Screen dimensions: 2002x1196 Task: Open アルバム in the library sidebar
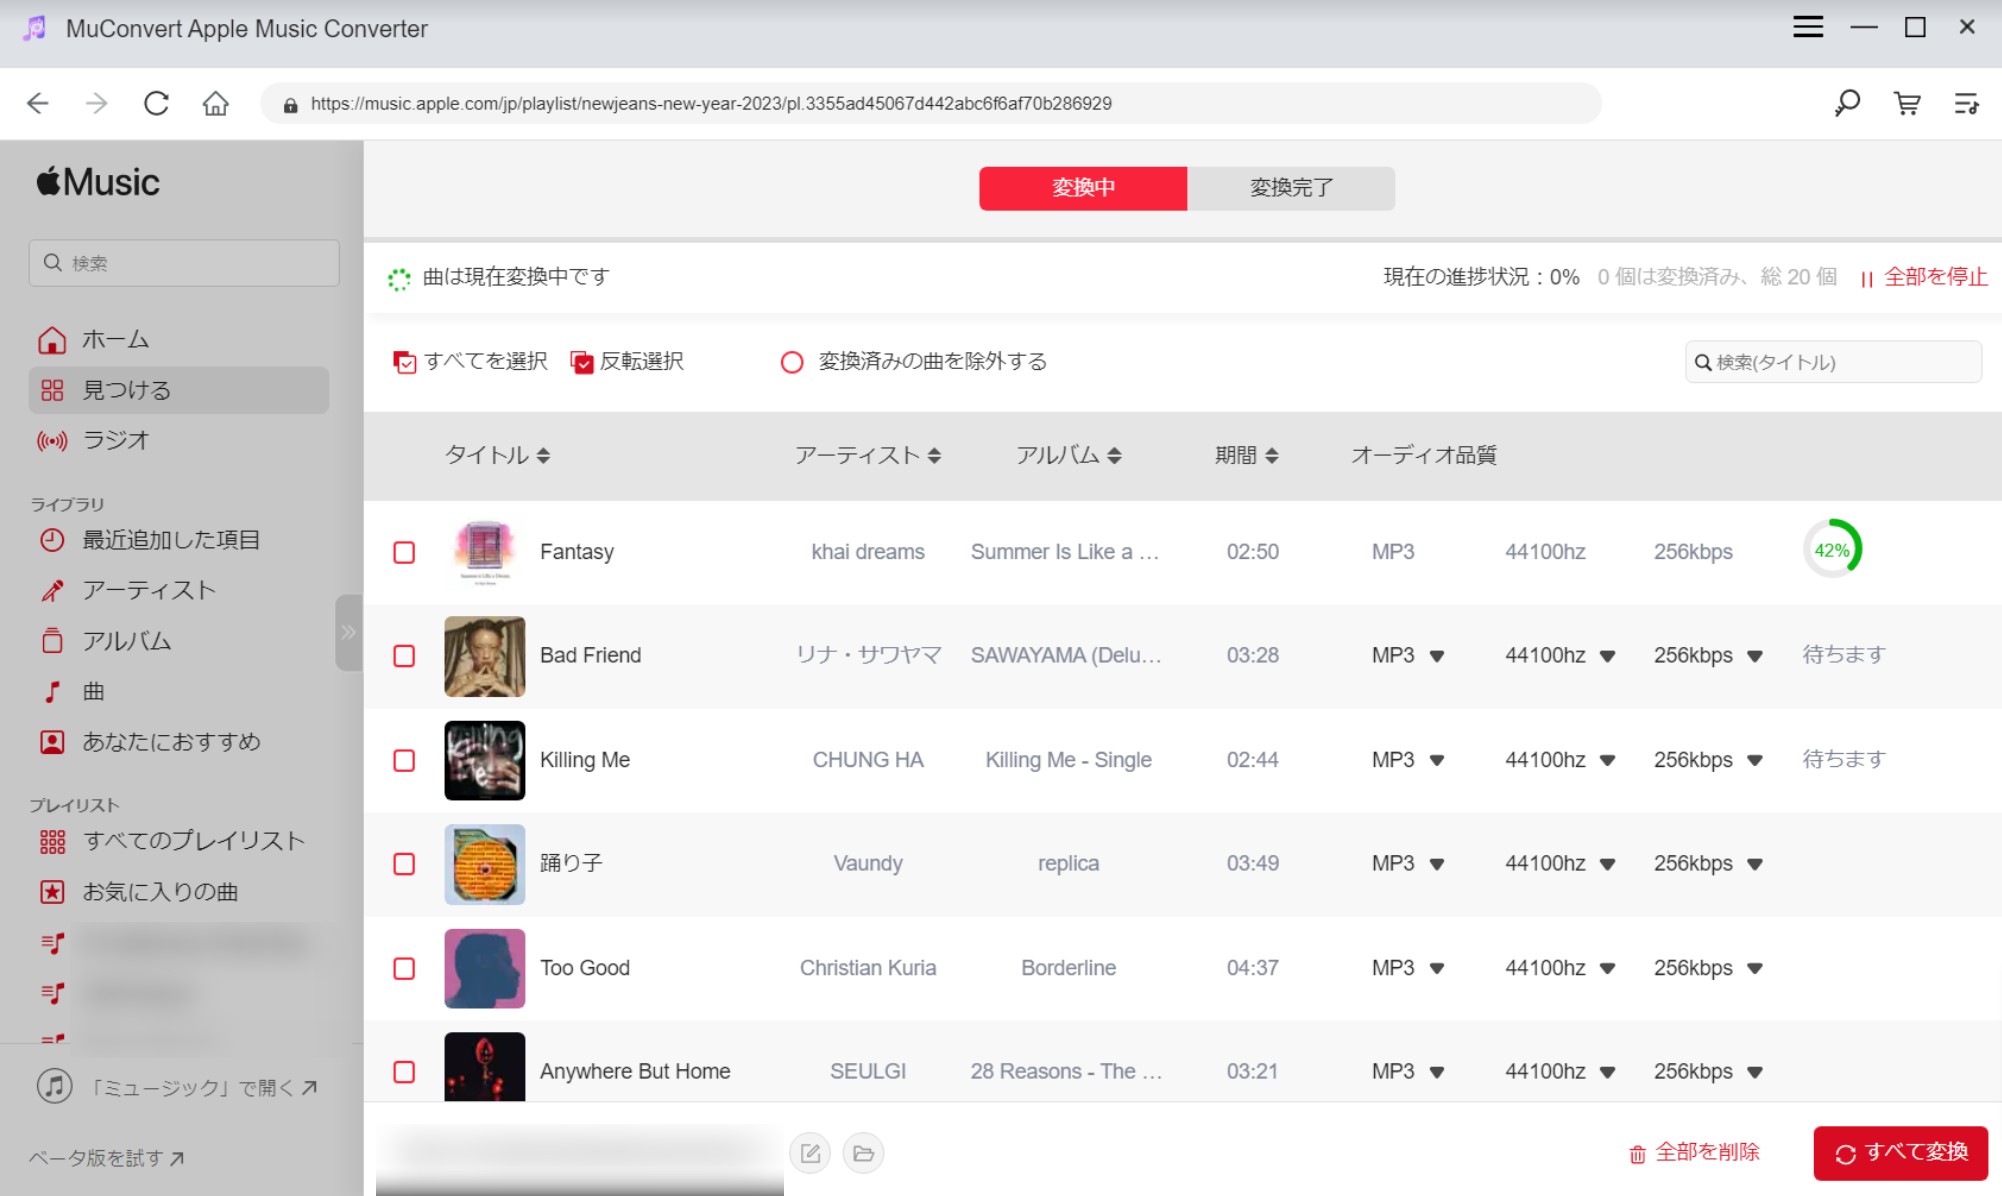[179, 641]
